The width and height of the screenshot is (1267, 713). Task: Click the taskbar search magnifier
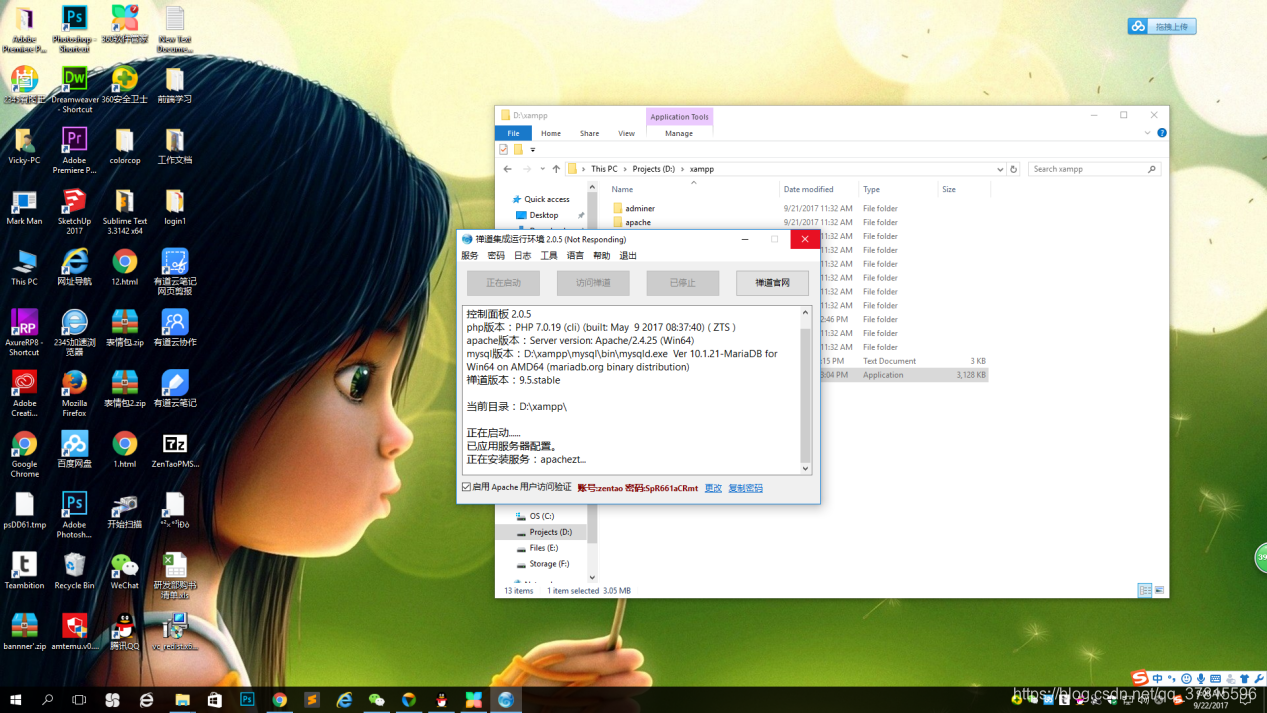pos(47,700)
